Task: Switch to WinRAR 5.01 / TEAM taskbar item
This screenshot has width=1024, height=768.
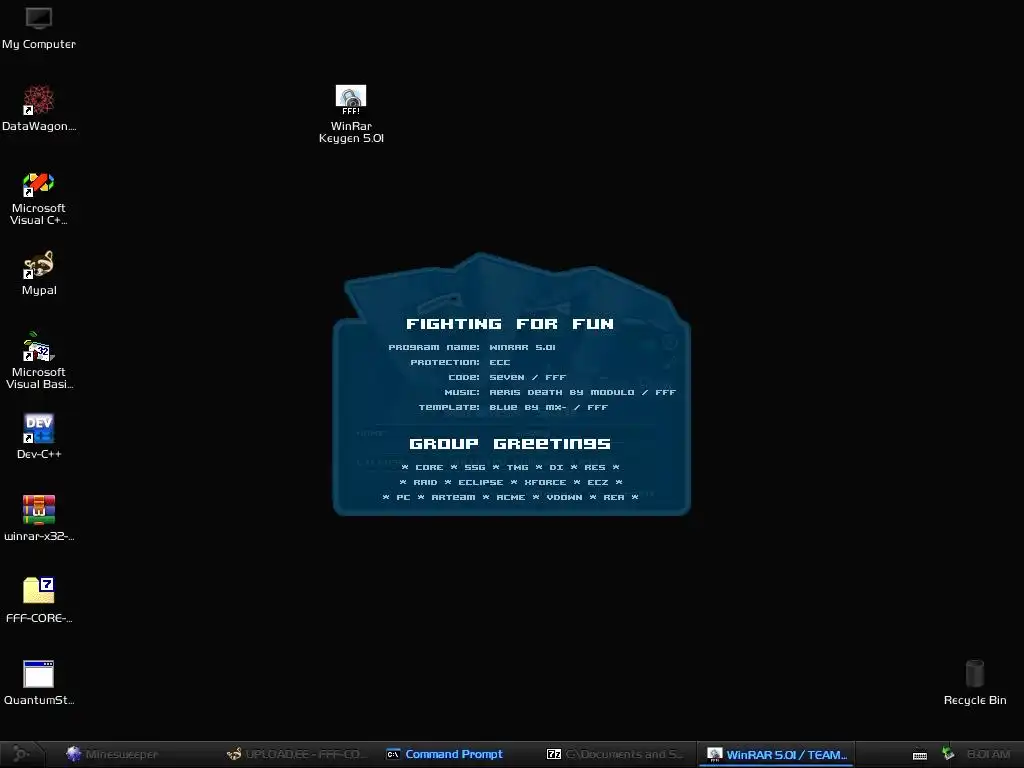Action: point(776,754)
